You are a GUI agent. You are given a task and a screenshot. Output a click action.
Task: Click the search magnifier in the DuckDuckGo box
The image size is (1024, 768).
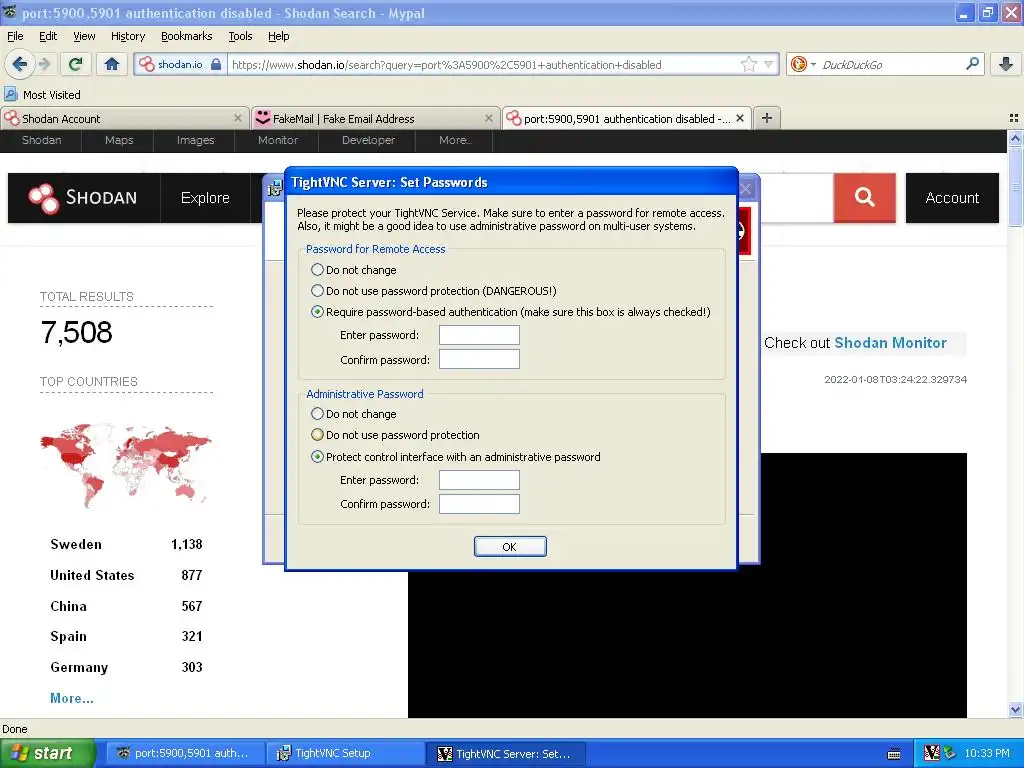click(972, 64)
